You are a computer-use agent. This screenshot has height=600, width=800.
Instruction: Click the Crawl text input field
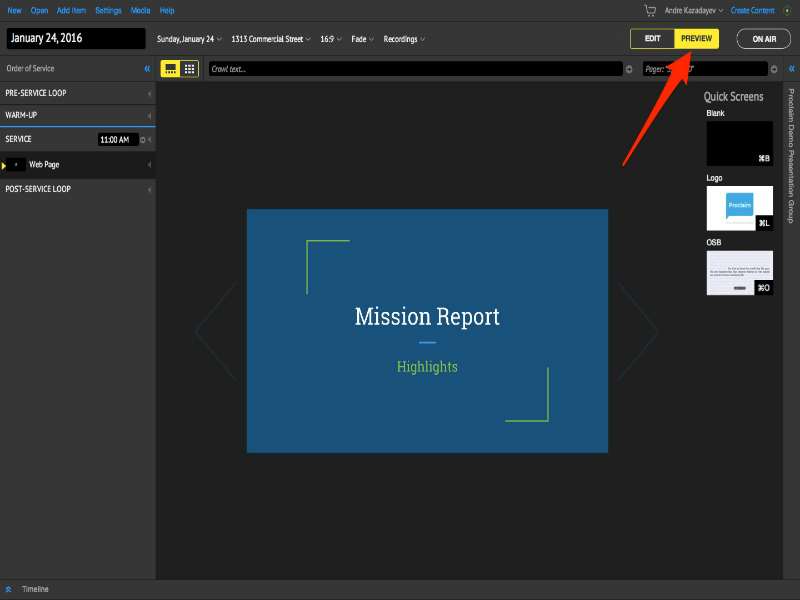click(x=414, y=69)
